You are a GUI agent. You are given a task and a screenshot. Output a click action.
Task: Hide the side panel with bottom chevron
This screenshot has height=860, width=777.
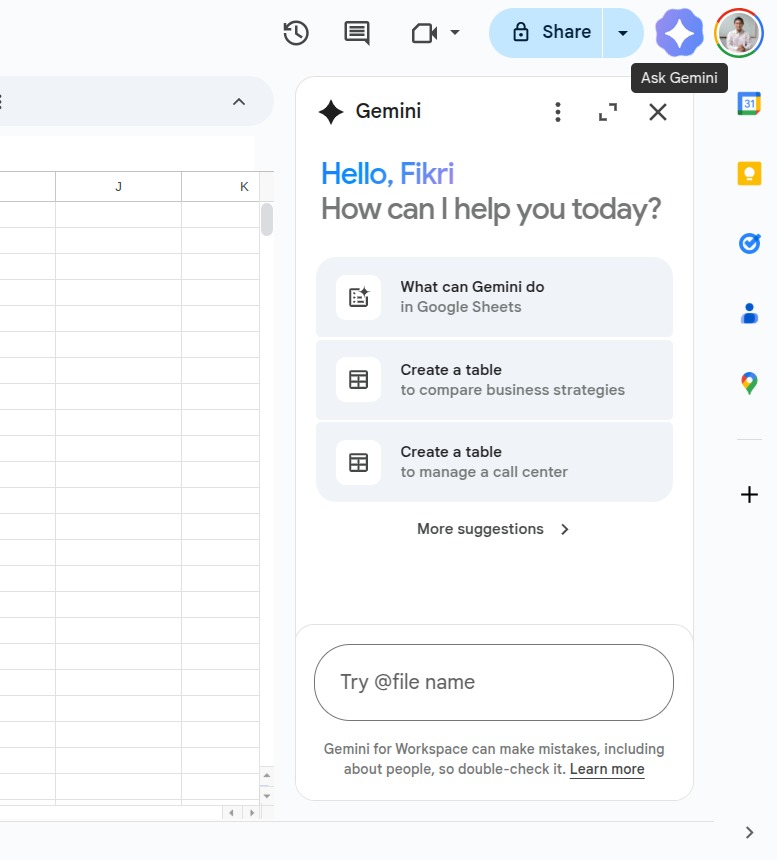click(x=750, y=832)
